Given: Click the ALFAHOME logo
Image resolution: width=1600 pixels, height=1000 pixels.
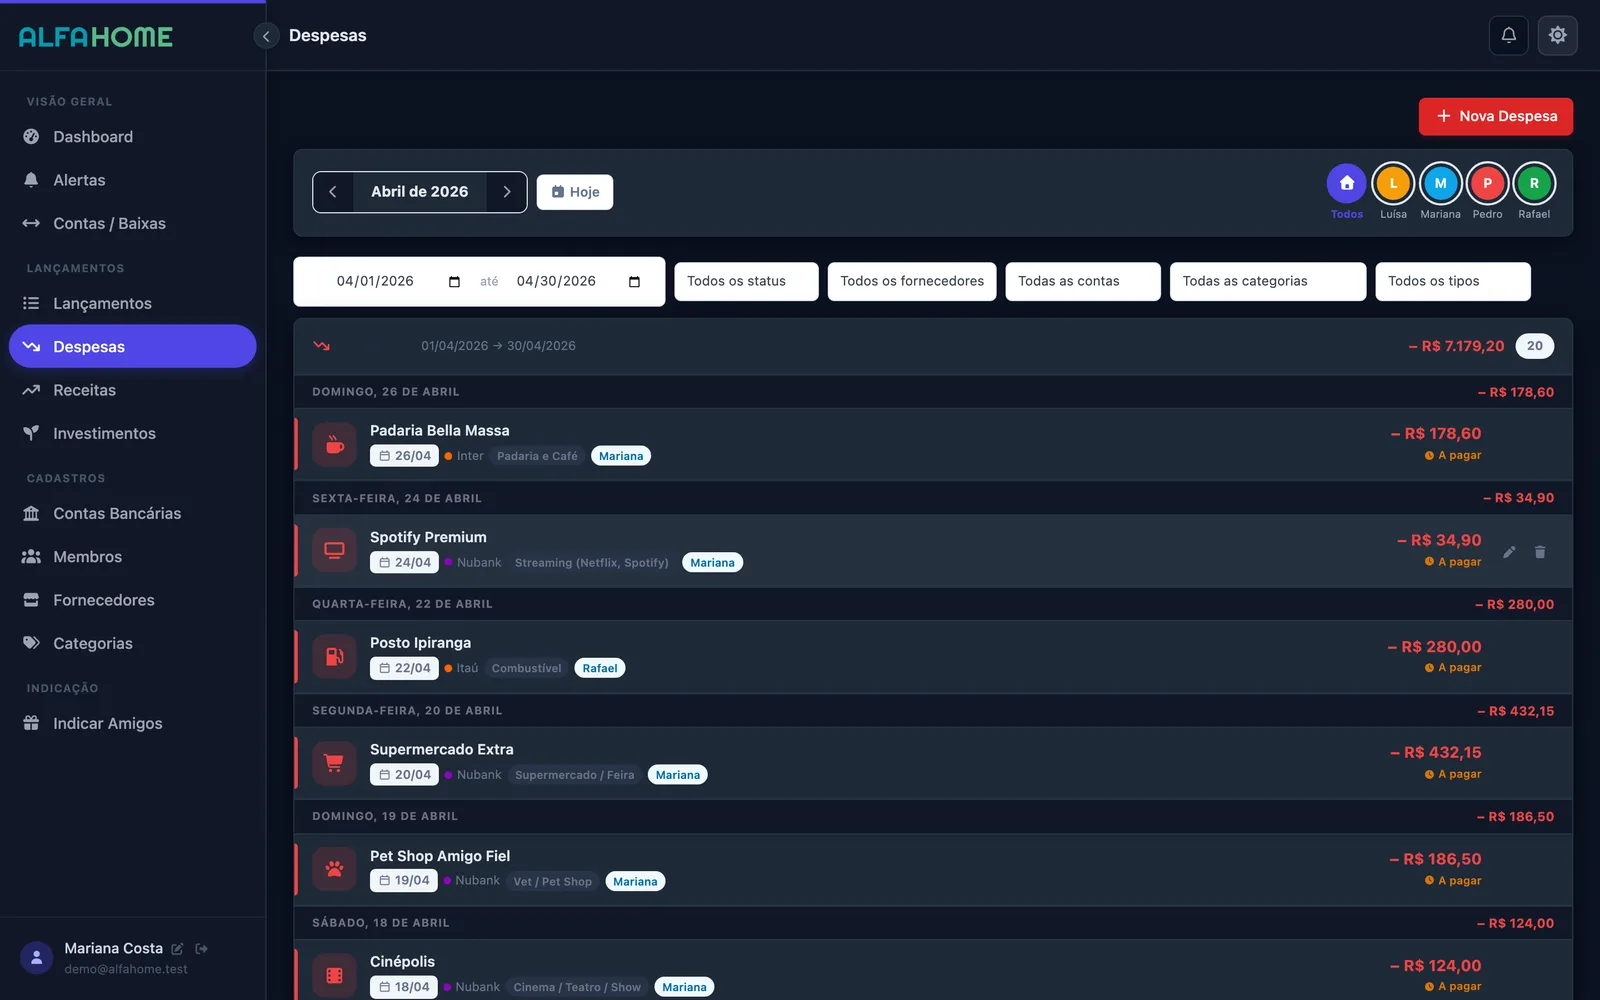Looking at the screenshot, I should 96,37.
